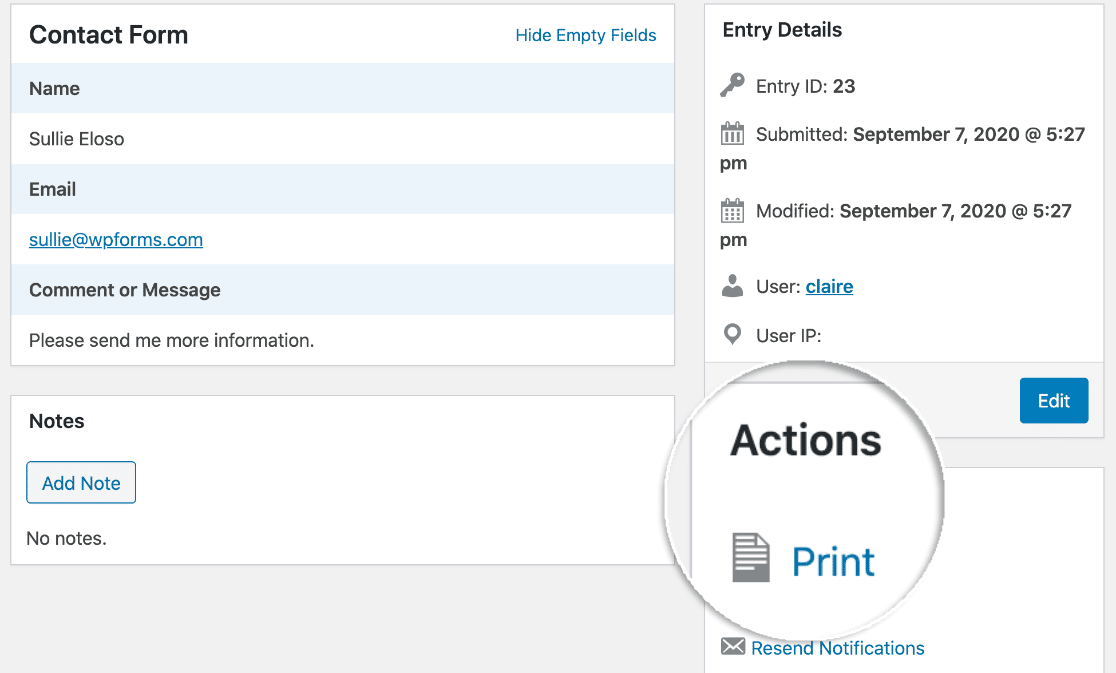Screen dimensions: 1116x673
Task: Click the Actions heading
Action: [806, 440]
